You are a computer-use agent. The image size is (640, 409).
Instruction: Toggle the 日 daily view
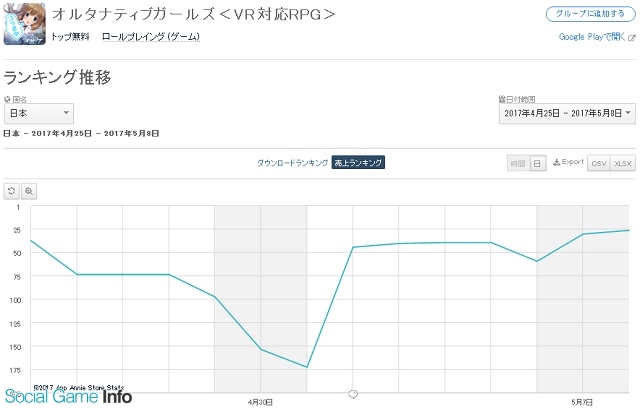(538, 163)
